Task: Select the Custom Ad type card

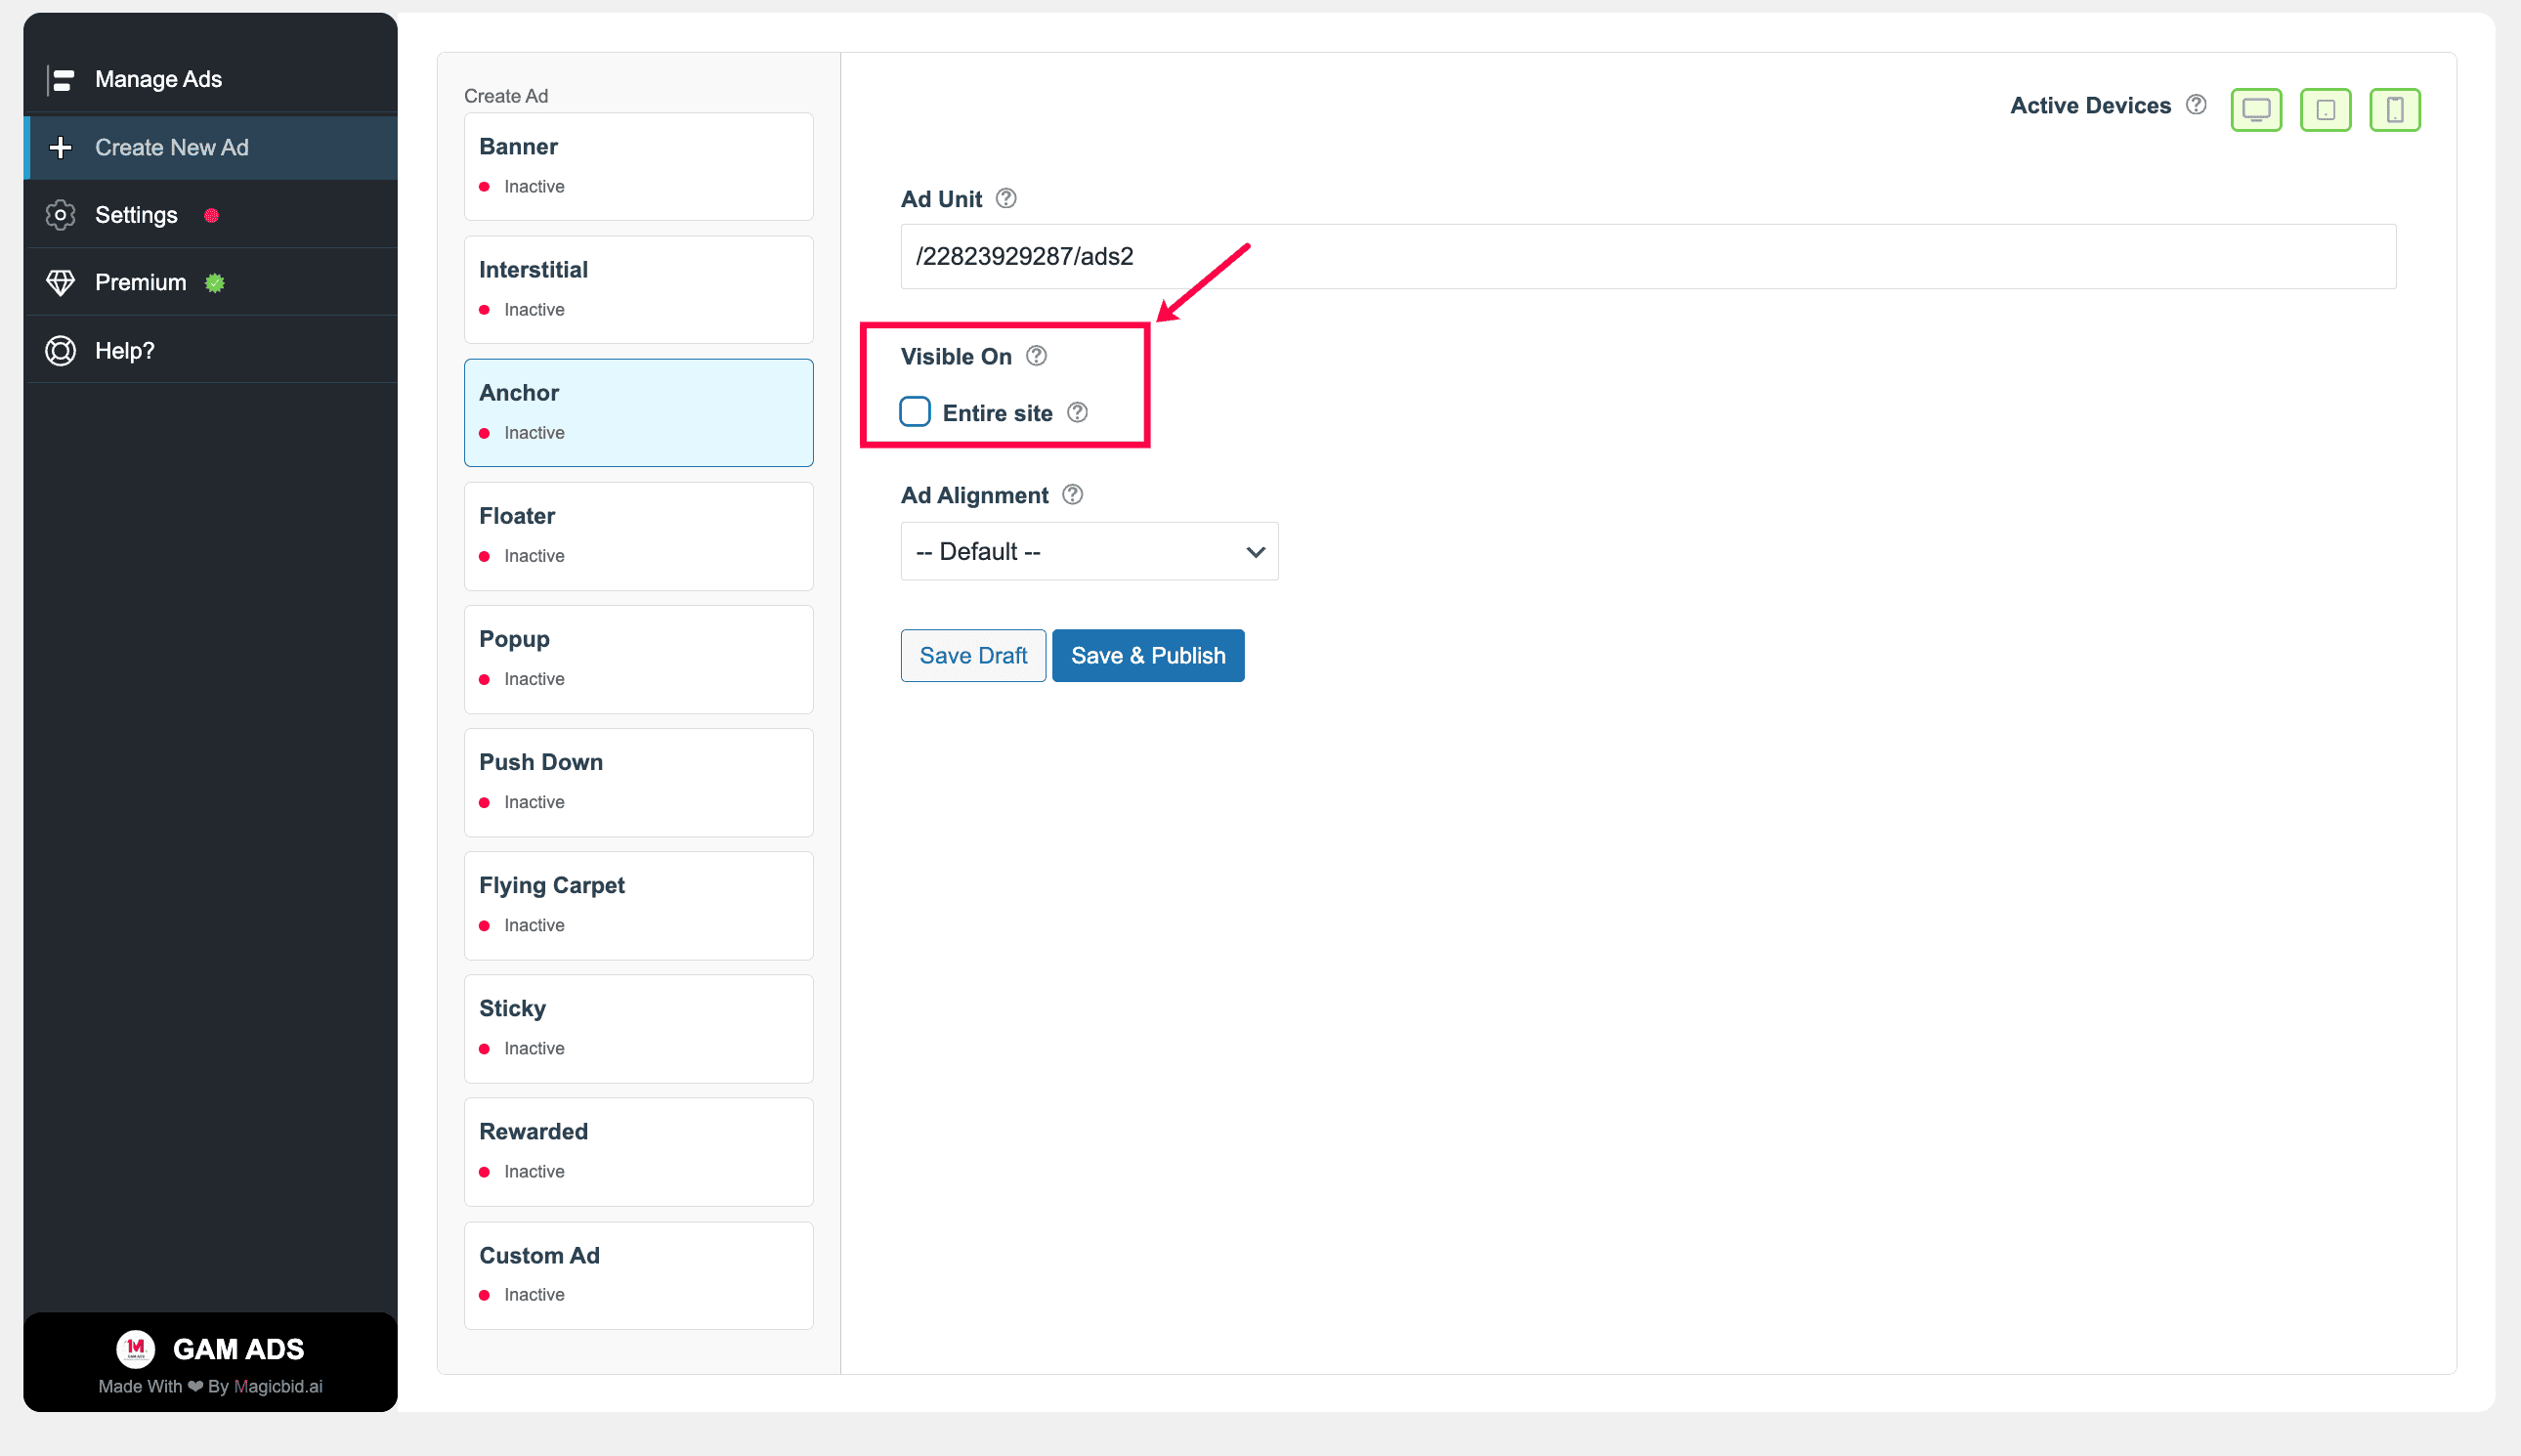Action: point(638,1275)
